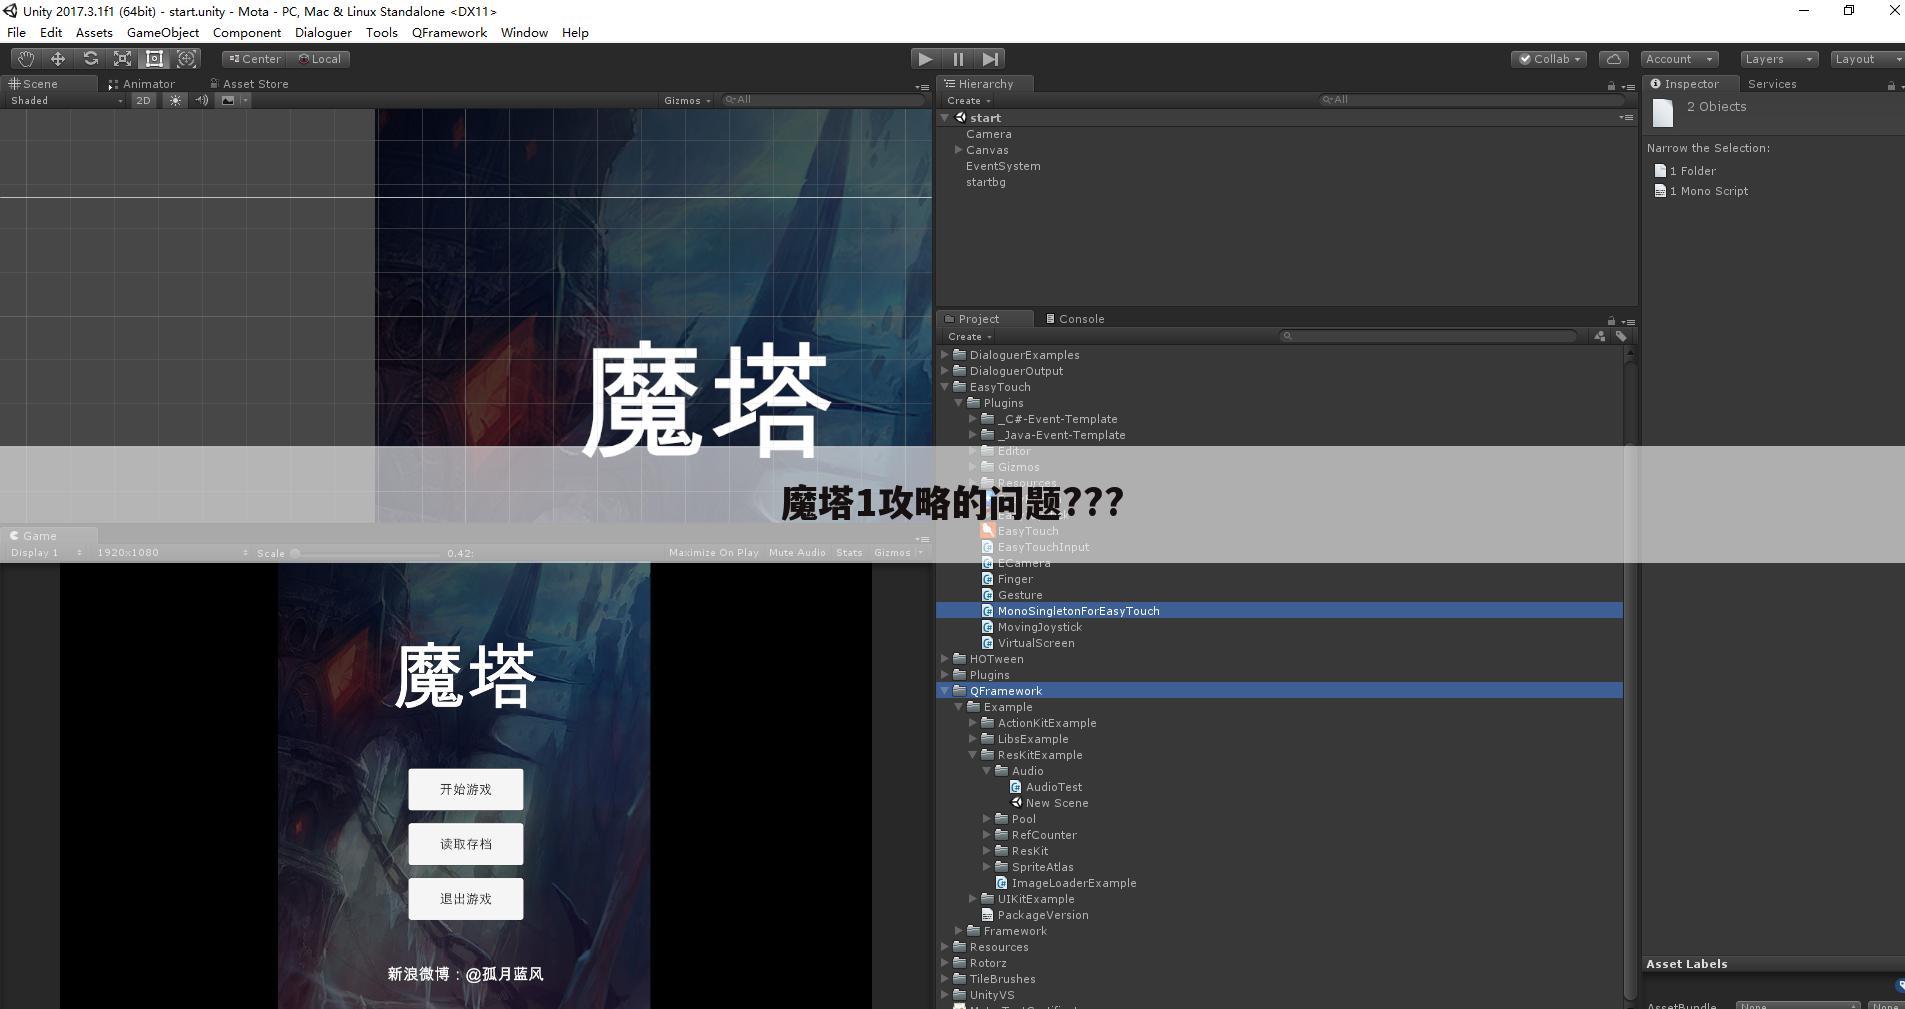Viewport: 1905px width, 1009px height.
Task: Collapse the EasyTouch folder
Action: [945, 387]
